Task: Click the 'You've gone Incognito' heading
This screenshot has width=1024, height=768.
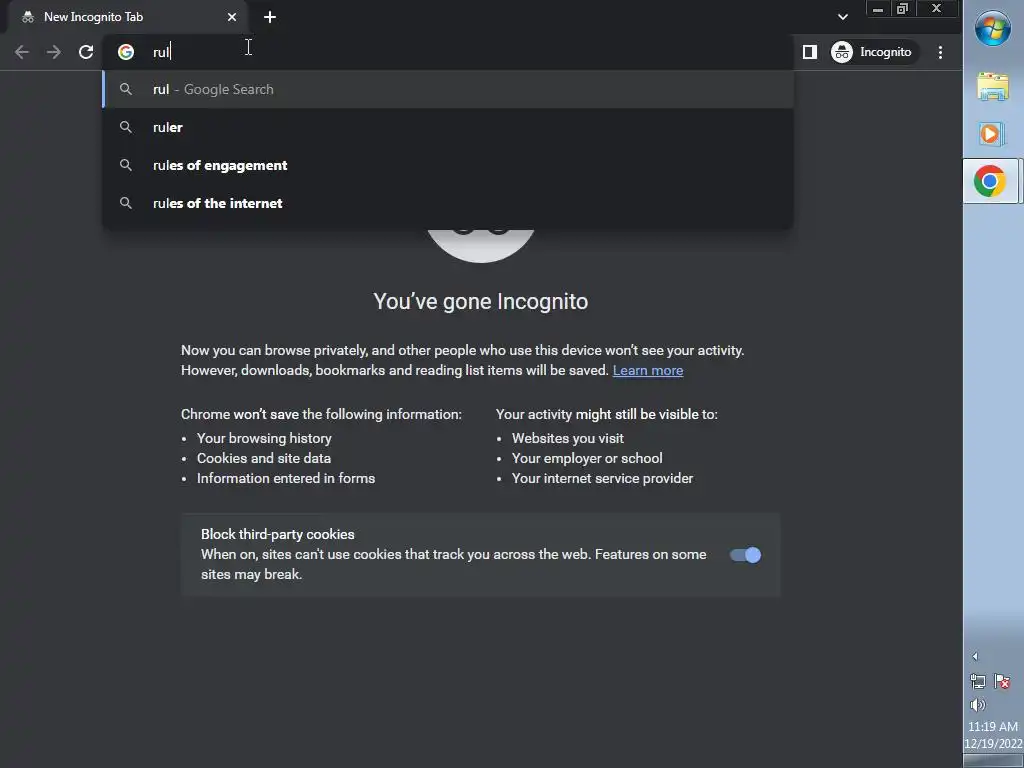Action: [x=481, y=302]
